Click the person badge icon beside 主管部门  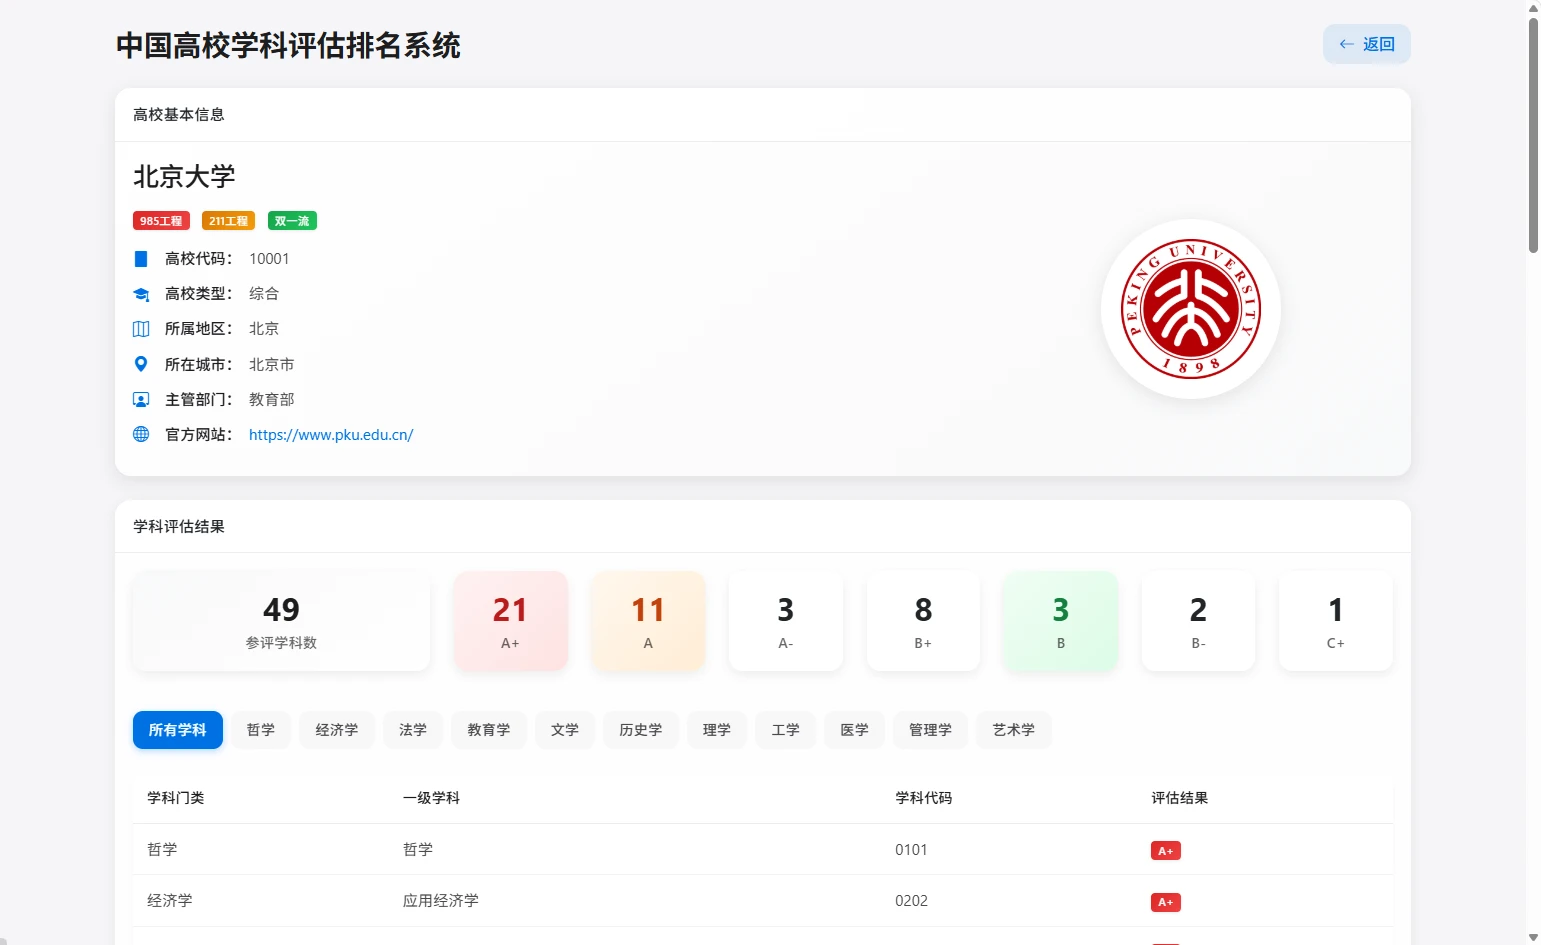(x=141, y=400)
